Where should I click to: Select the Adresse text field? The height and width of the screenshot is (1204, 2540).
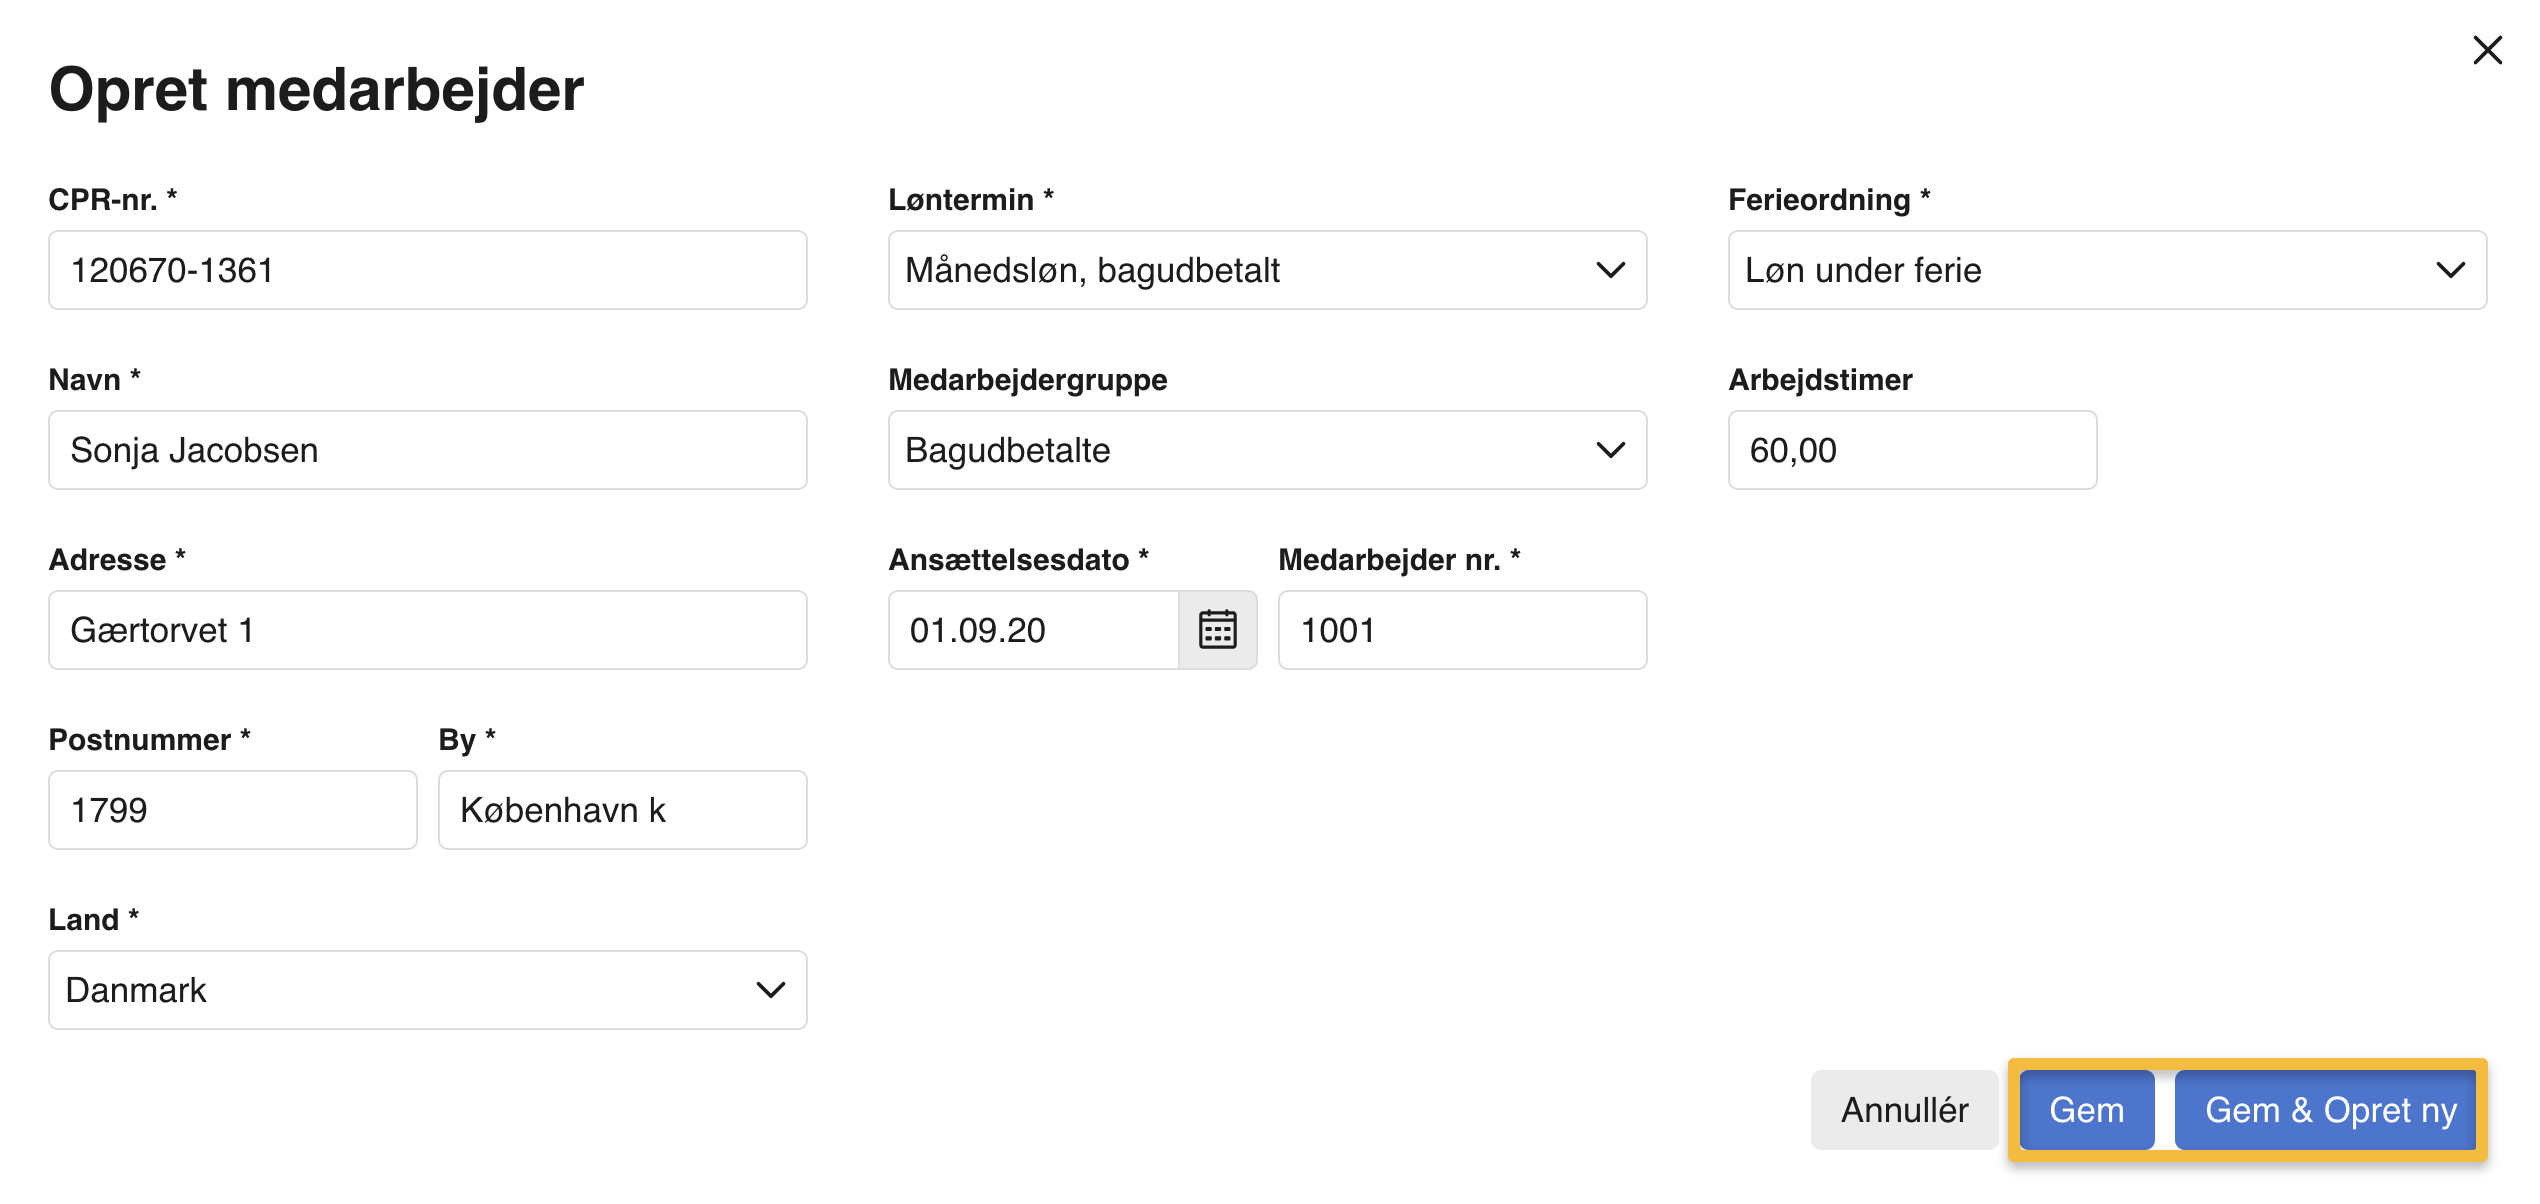(427, 630)
